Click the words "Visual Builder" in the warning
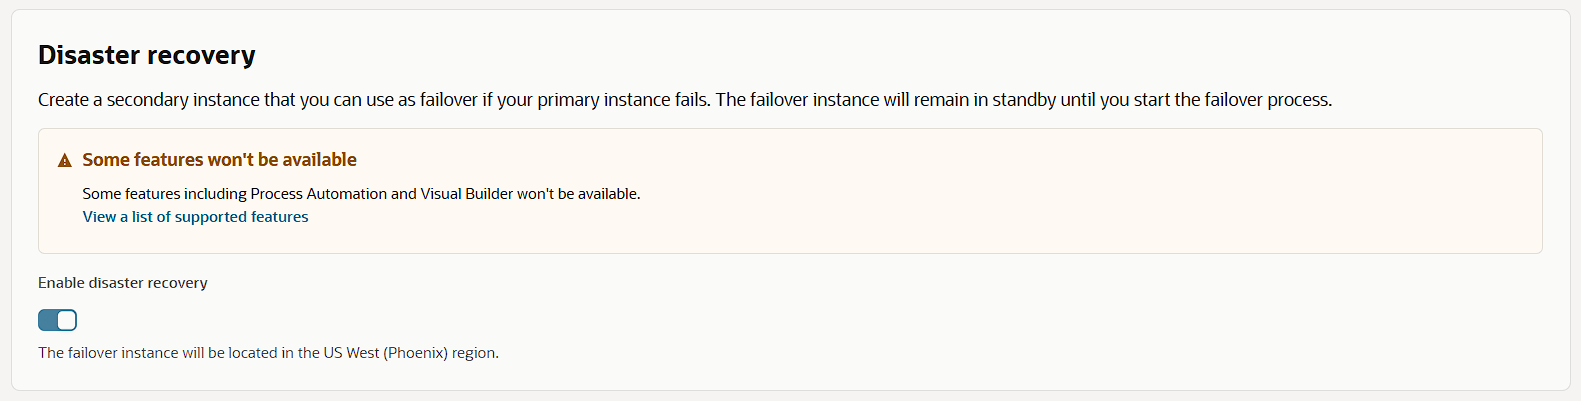Image resolution: width=1581 pixels, height=401 pixels. point(467,194)
